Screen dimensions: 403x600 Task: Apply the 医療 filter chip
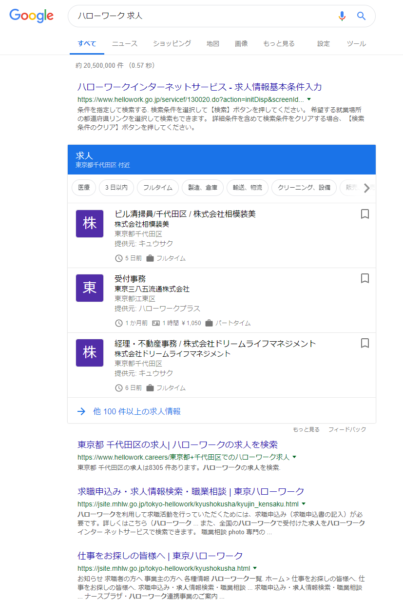pos(84,188)
